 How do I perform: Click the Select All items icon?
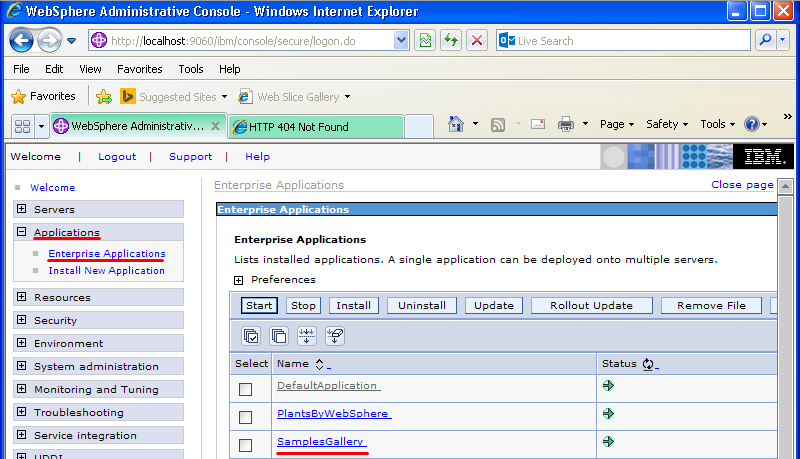point(251,336)
